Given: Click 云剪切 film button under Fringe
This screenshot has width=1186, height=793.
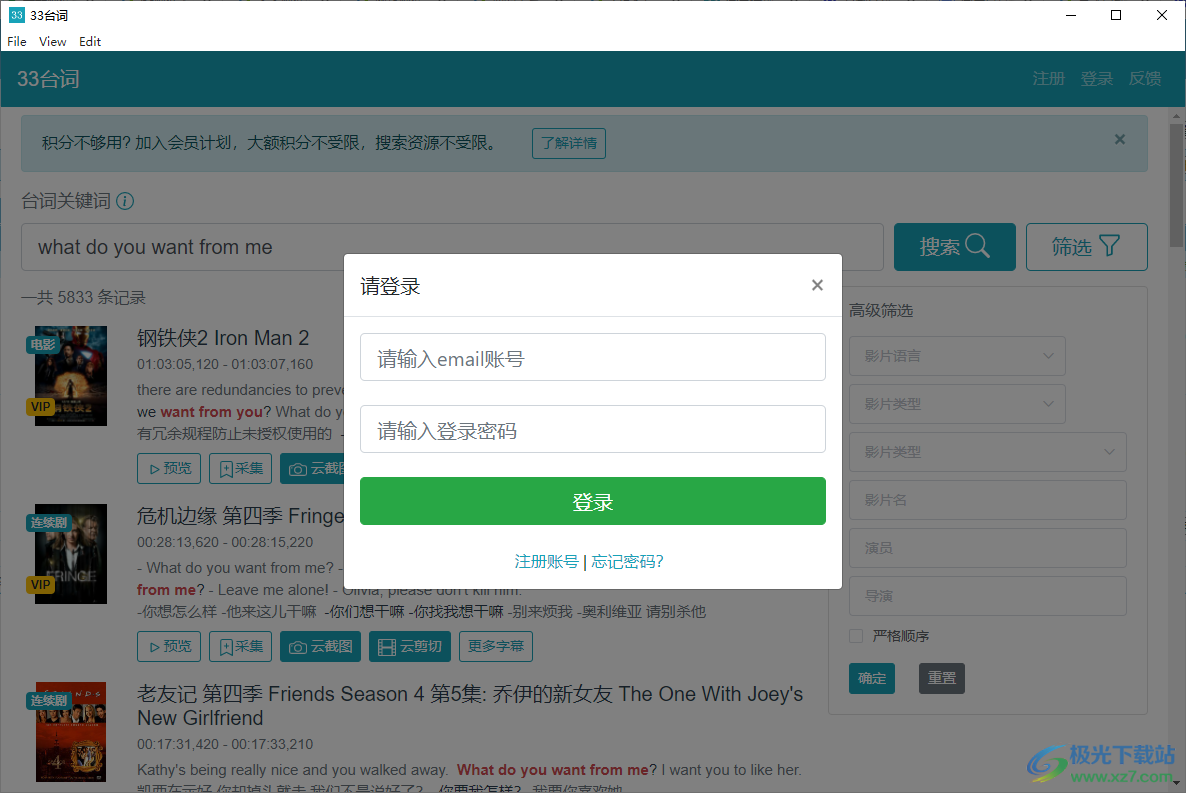Looking at the screenshot, I should pos(410,646).
